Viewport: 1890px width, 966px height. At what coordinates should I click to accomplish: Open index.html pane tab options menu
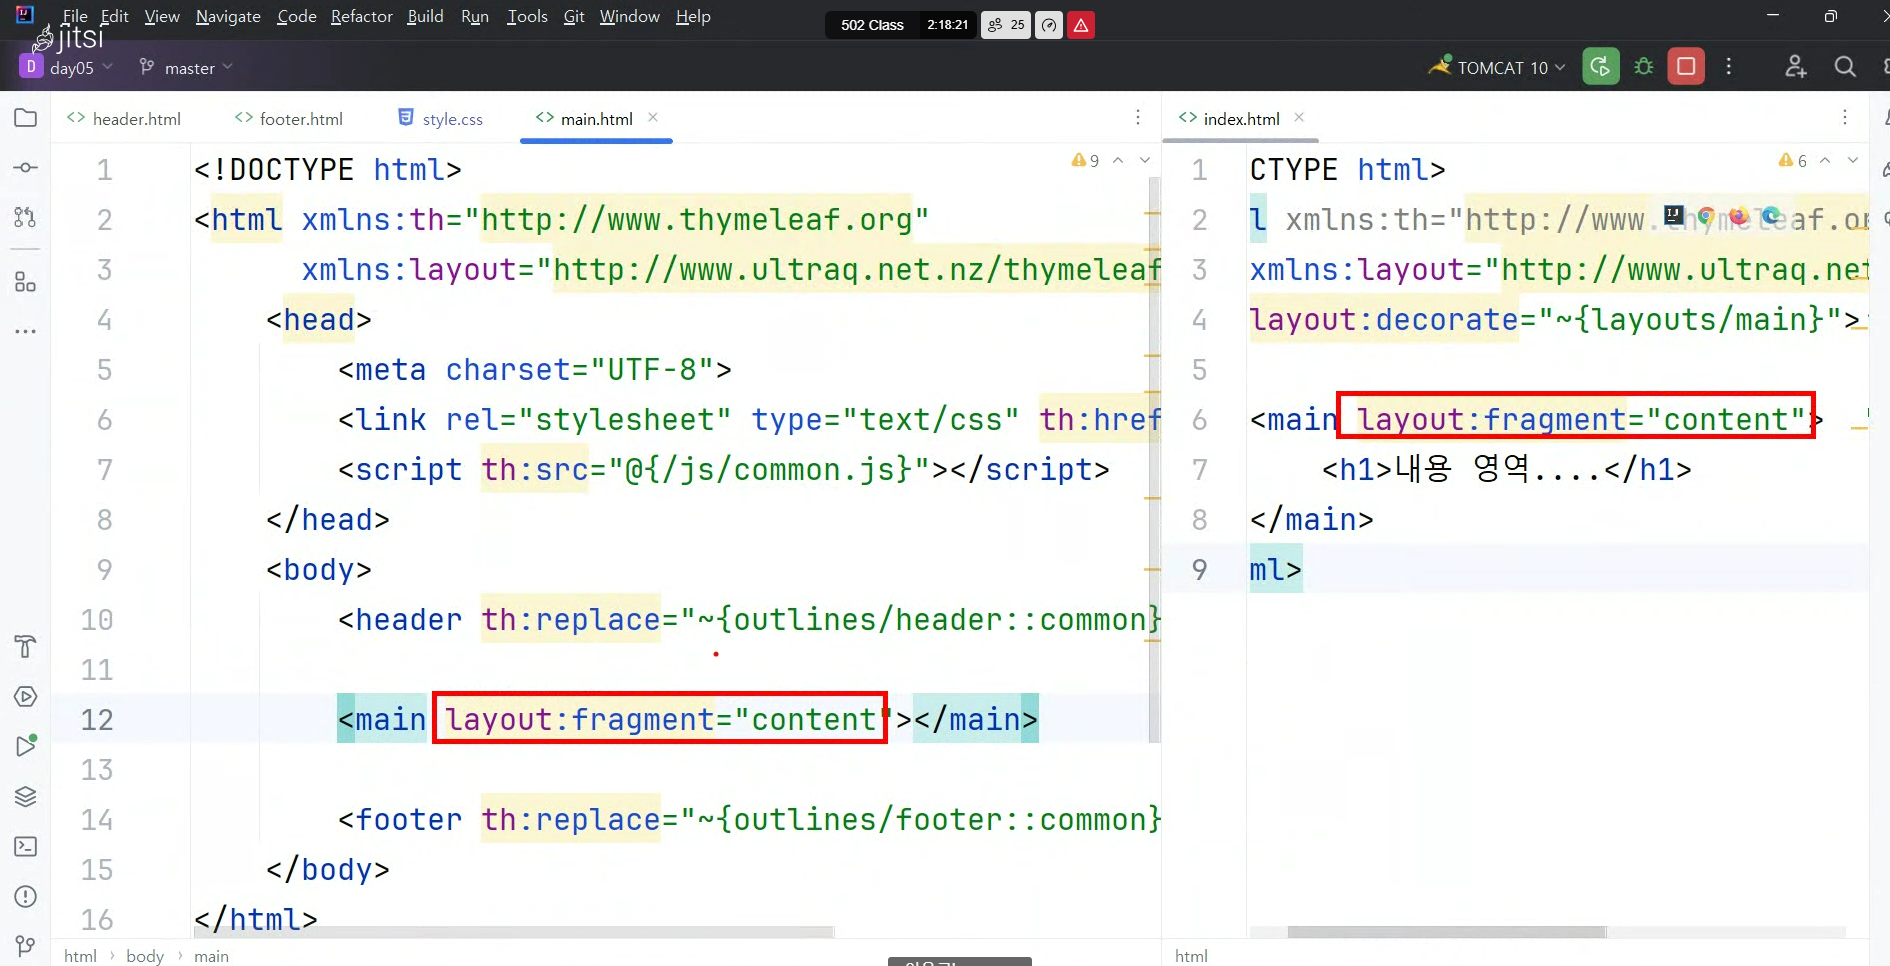[x=1845, y=117]
